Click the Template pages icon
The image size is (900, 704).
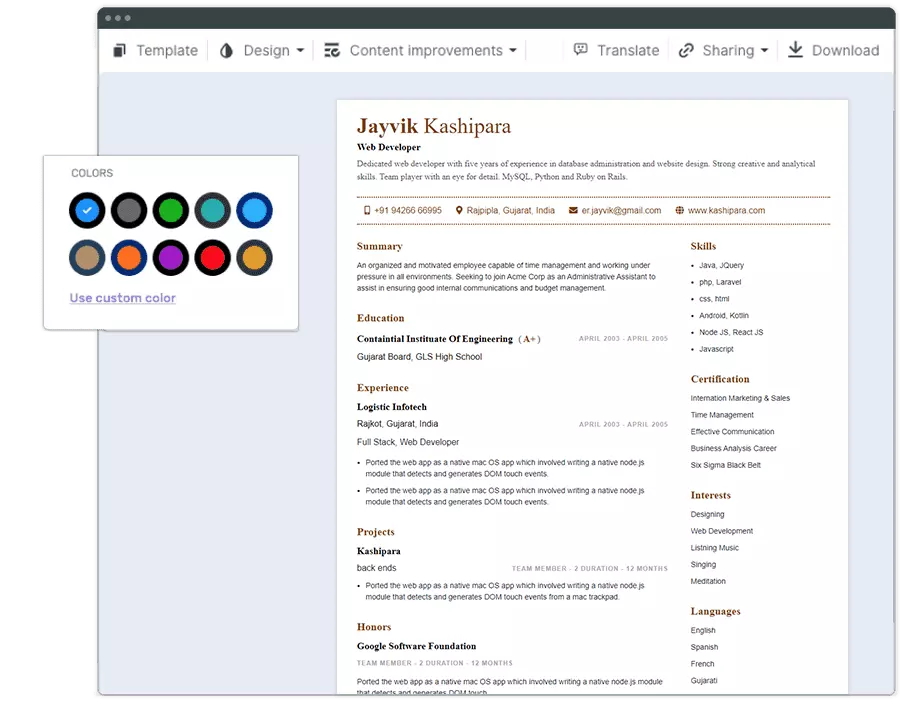click(x=120, y=50)
